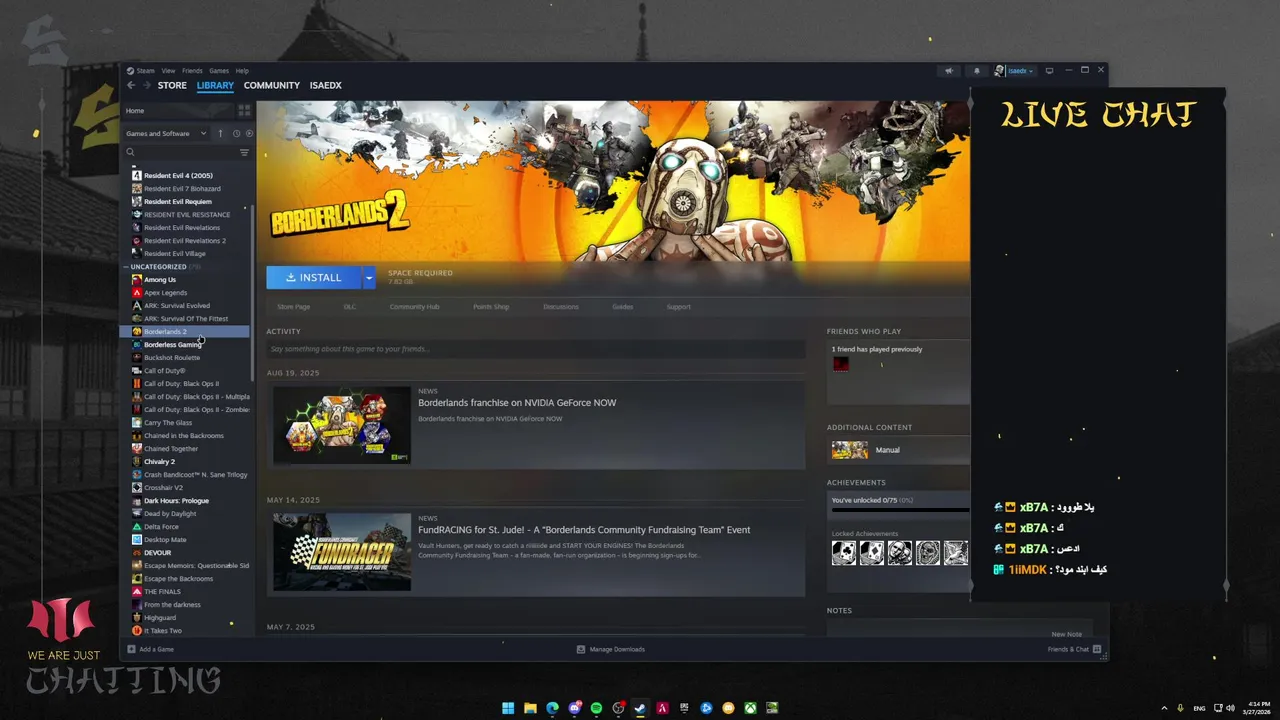Select THE FINALS in library list
1280x720 pixels.
point(162,592)
